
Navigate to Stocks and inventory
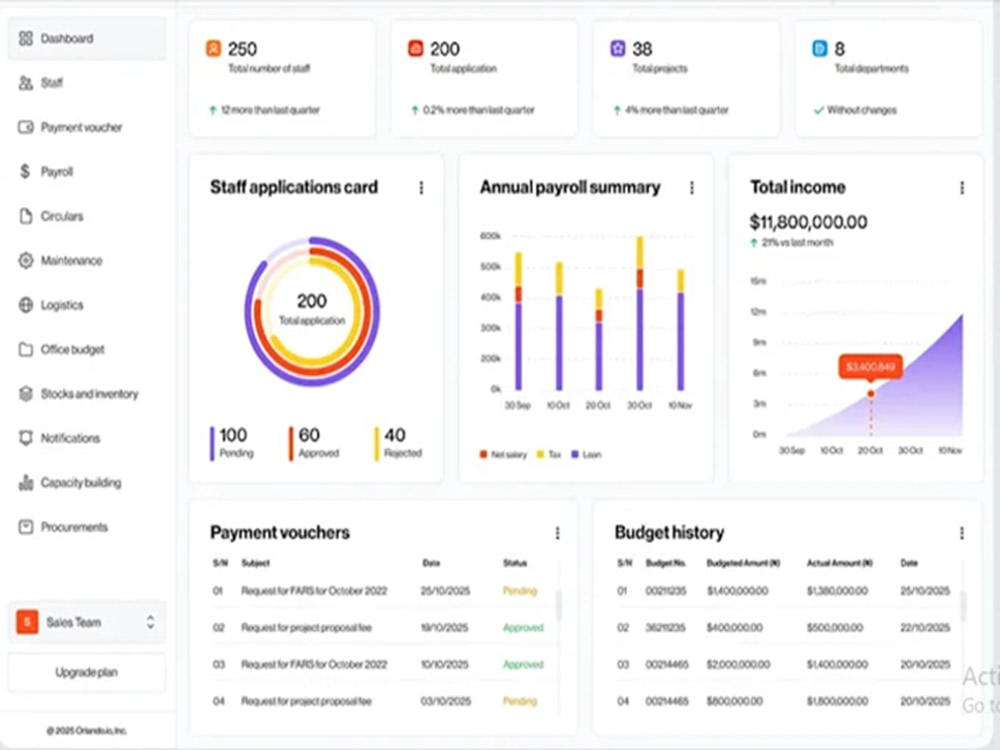[87, 393]
